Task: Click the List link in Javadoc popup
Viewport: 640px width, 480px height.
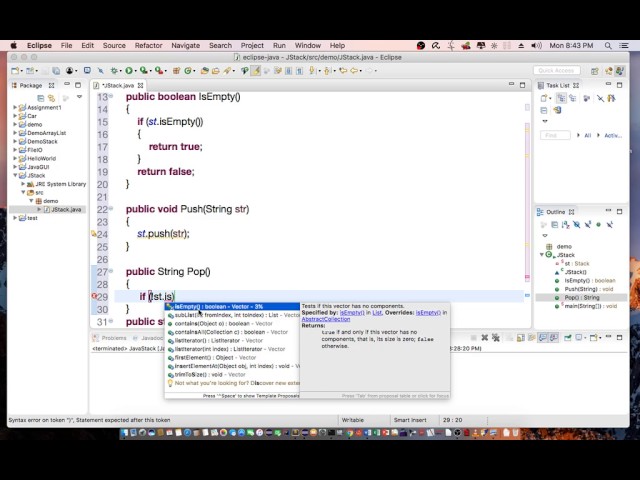Action: 377,313
